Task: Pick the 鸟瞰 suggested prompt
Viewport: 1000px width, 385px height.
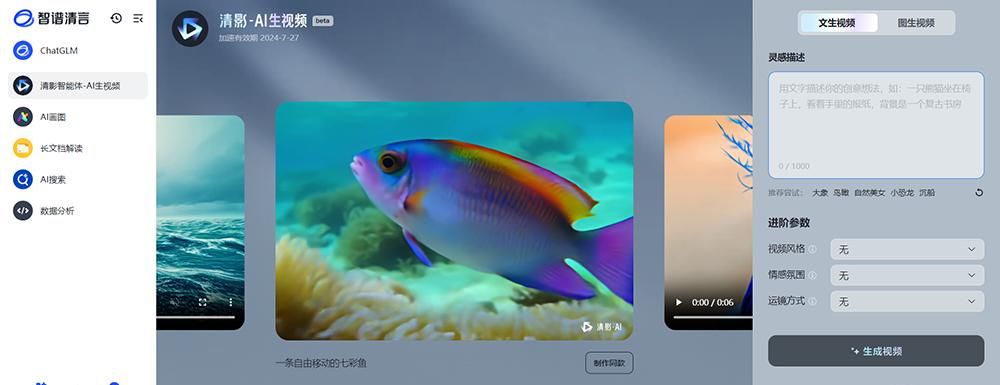Action: tap(841, 192)
